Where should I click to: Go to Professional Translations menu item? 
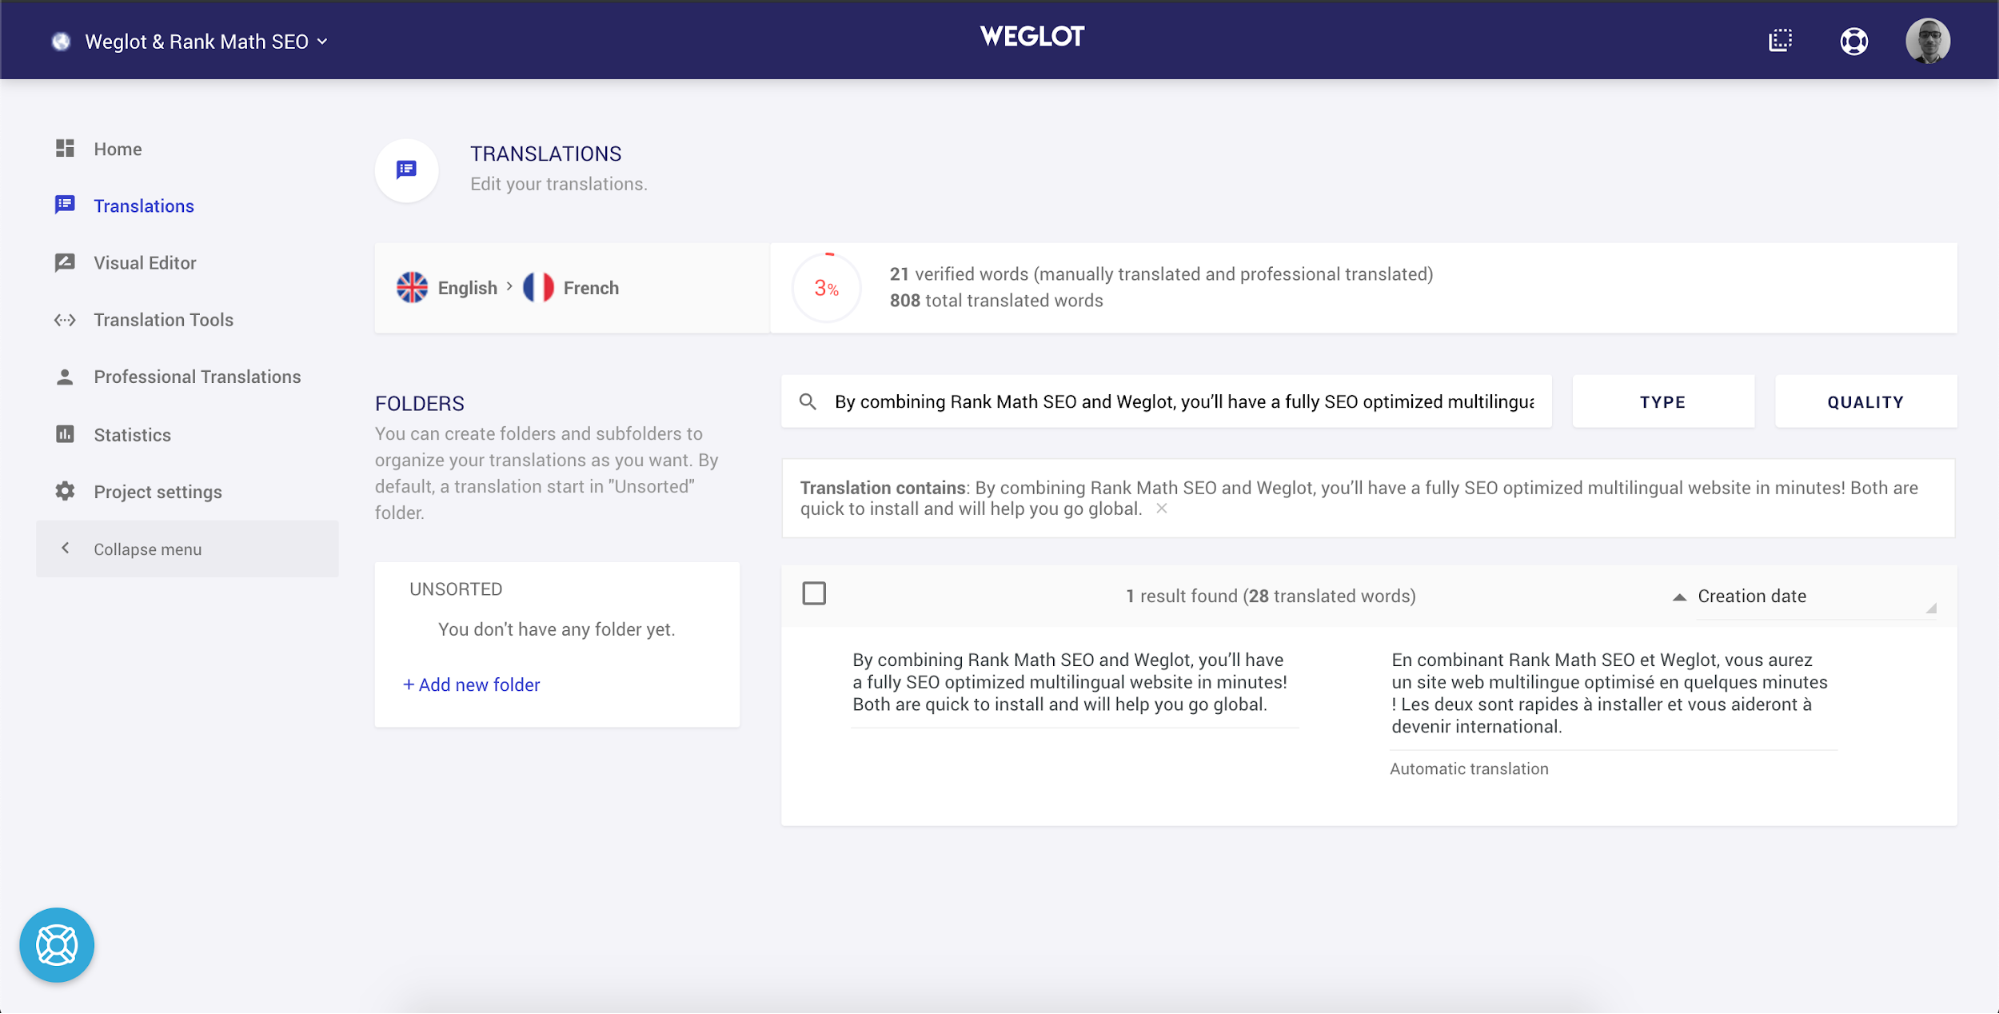(197, 377)
